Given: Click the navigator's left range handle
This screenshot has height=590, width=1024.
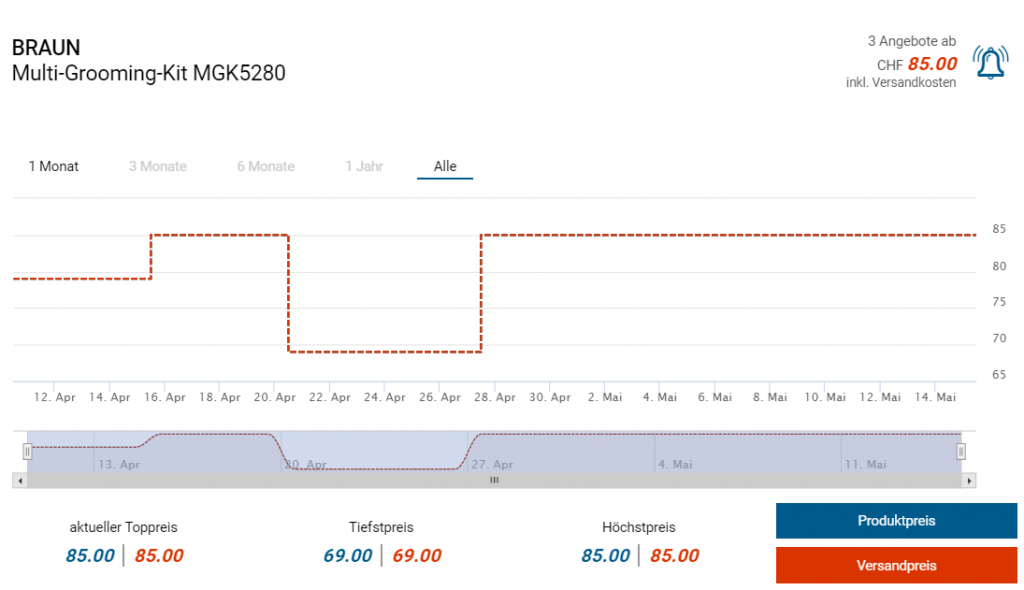Looking at the screenshot, I should pyautogui.click(x=28, y=451).
